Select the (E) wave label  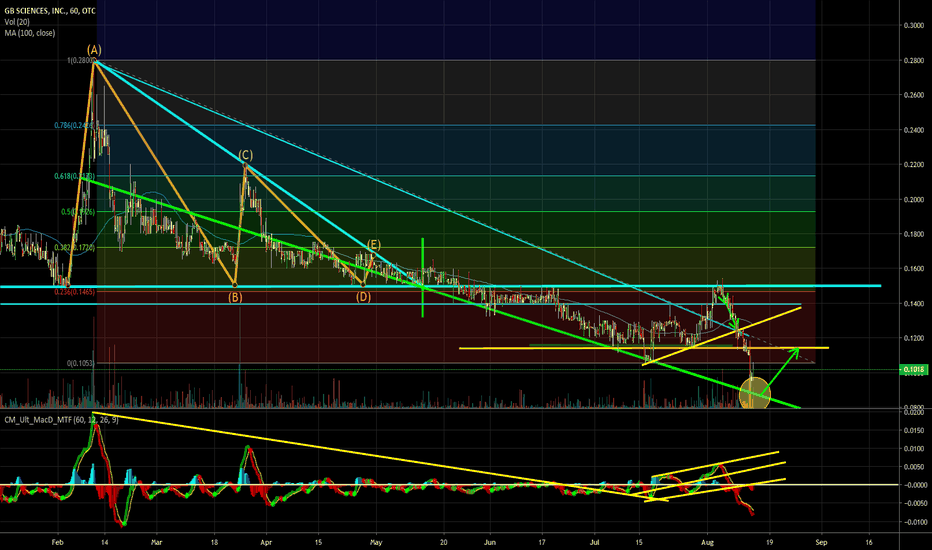[373, 245]
